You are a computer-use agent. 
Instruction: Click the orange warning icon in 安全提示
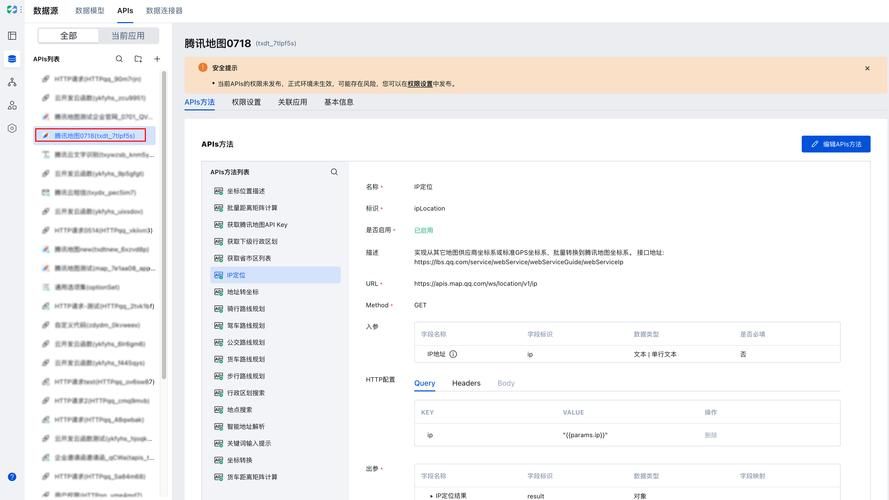click(202, 67)
